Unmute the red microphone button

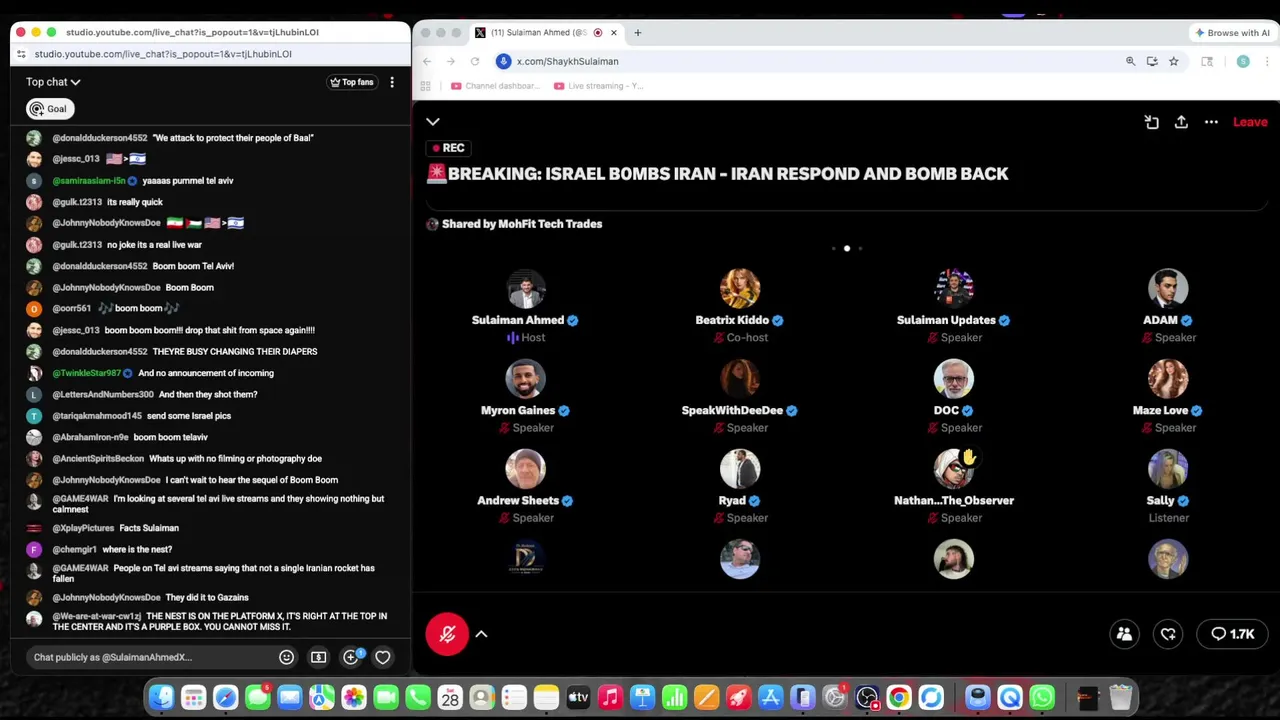click(x=447, y=634)
